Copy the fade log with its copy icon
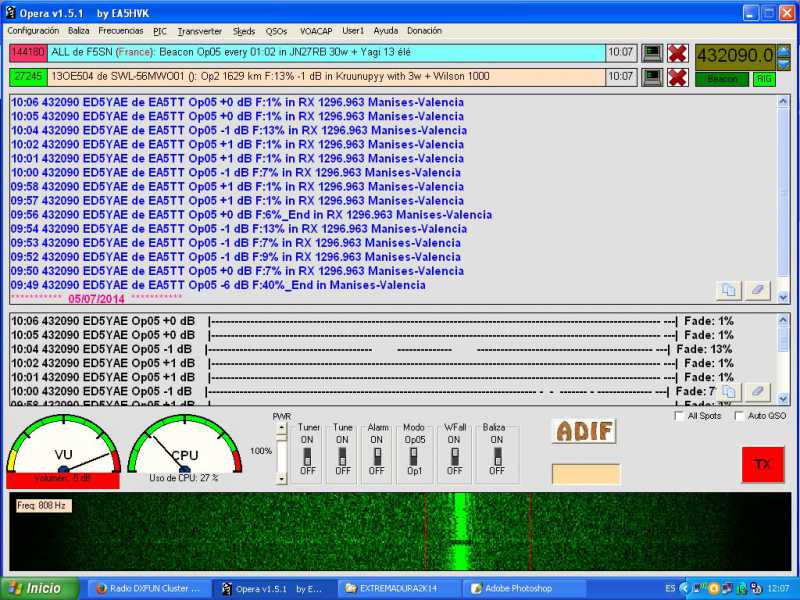This screenshot has width=800, height=600. click(729, 392)
